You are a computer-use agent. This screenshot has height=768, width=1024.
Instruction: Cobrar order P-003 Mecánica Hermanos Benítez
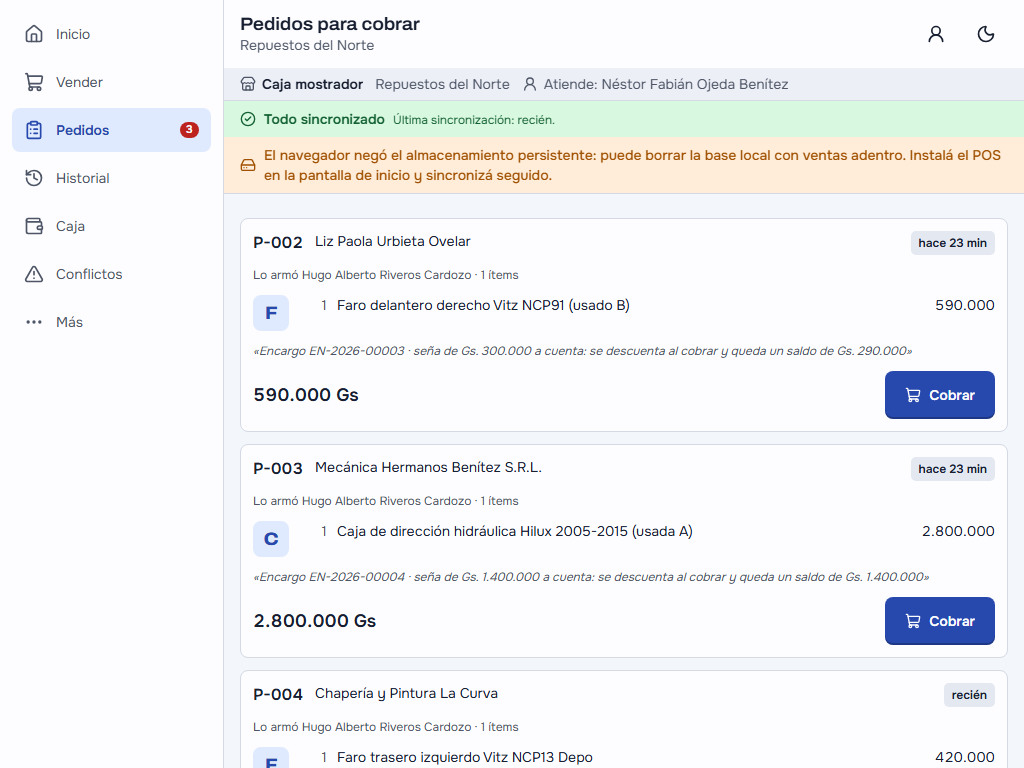(940, 621)
